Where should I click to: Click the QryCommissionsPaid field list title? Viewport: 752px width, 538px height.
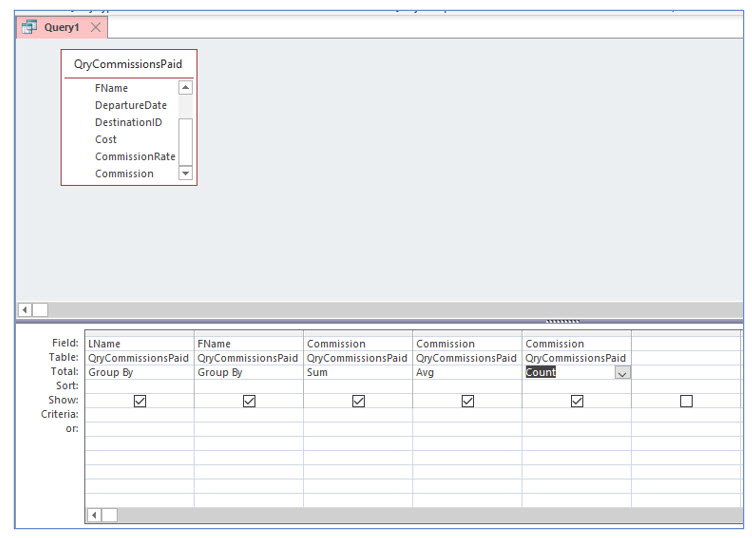pos(128,64)
